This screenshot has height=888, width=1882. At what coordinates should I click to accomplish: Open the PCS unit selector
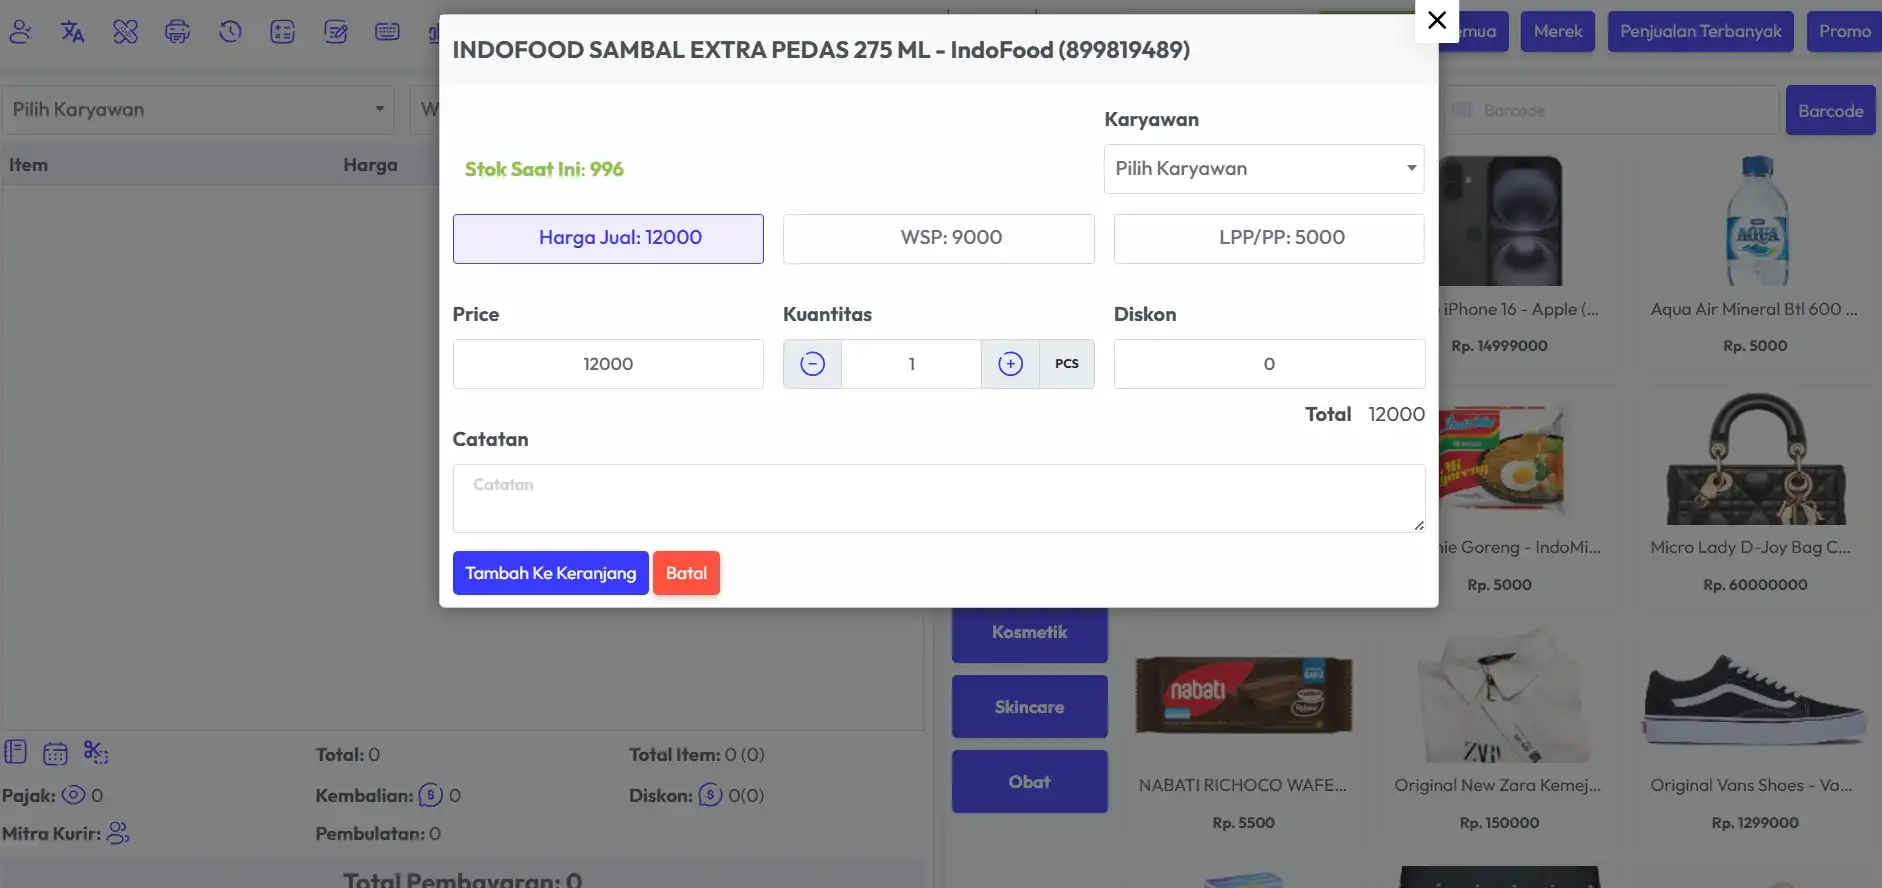tap(1067, 364)
